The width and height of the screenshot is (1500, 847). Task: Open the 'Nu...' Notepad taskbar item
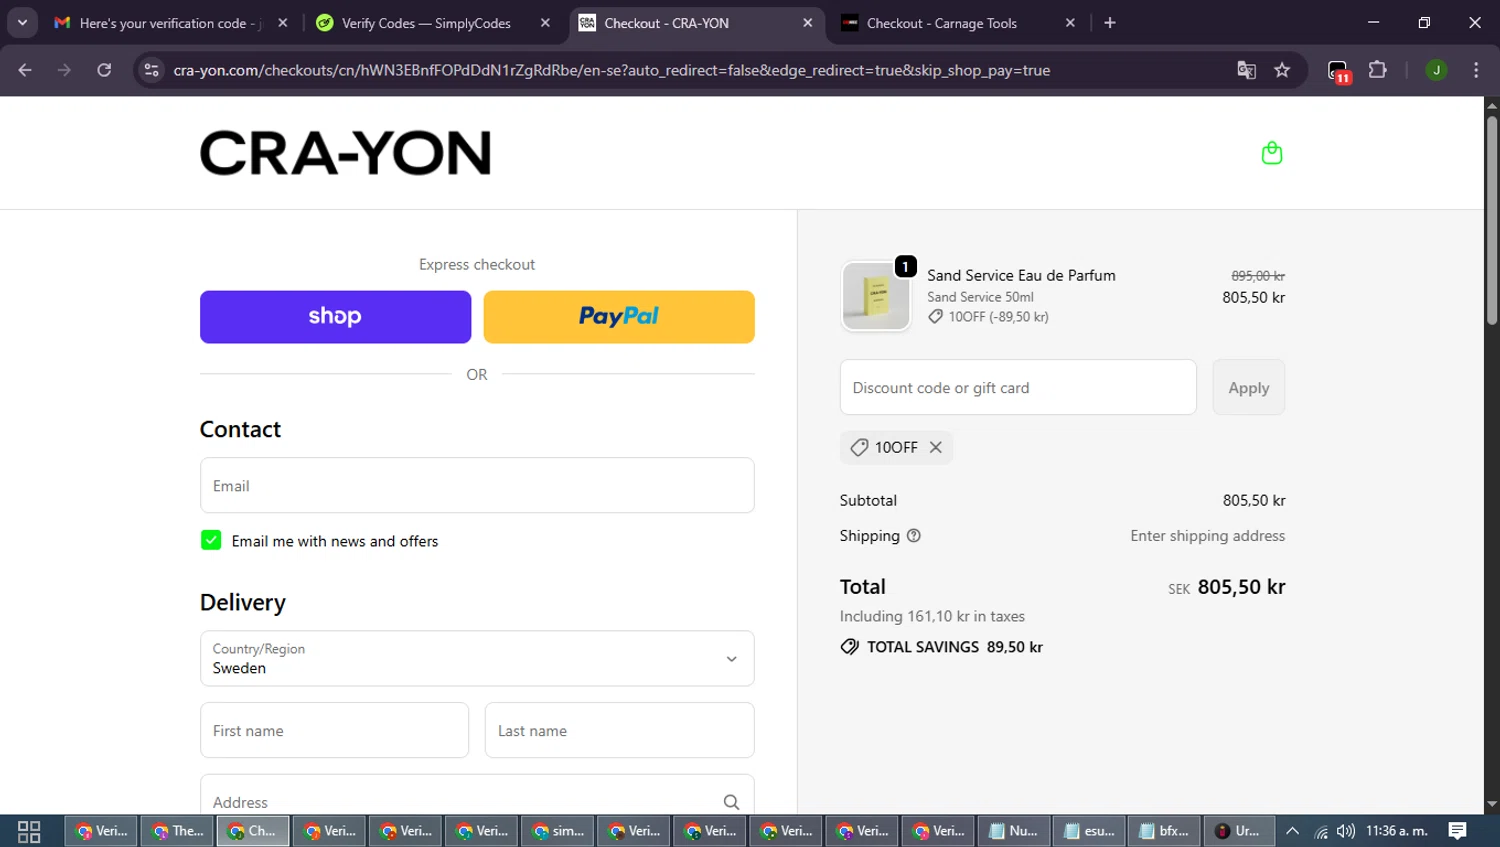1013,831
